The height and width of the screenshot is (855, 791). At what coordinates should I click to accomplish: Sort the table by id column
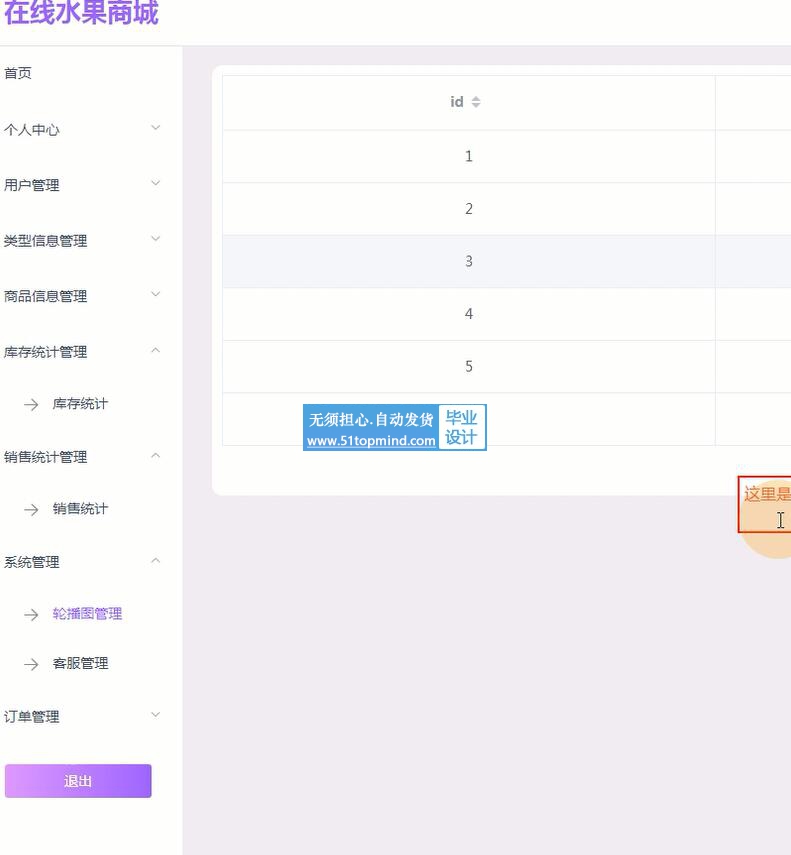[x=476, y=102]
